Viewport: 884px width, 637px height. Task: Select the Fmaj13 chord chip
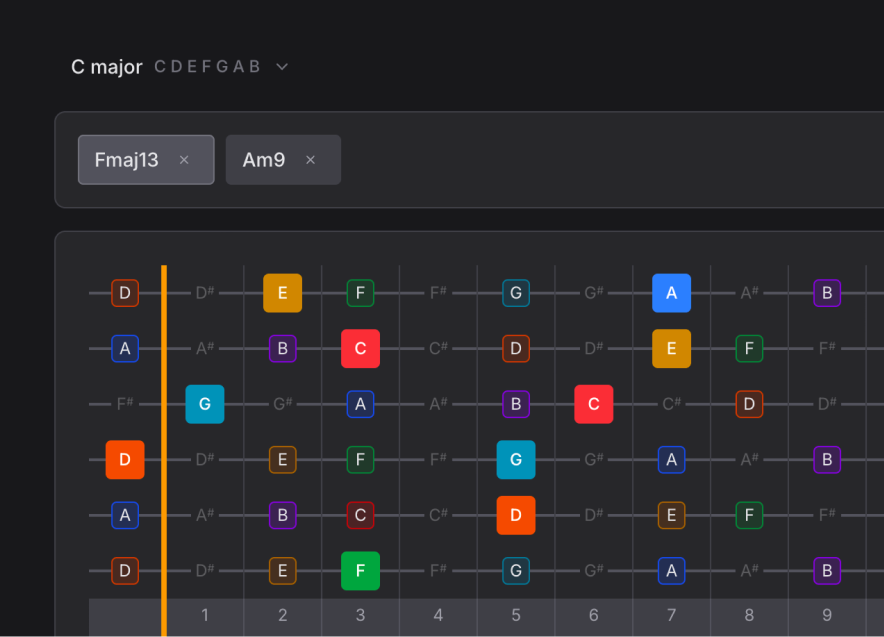(x=127, y=160)
